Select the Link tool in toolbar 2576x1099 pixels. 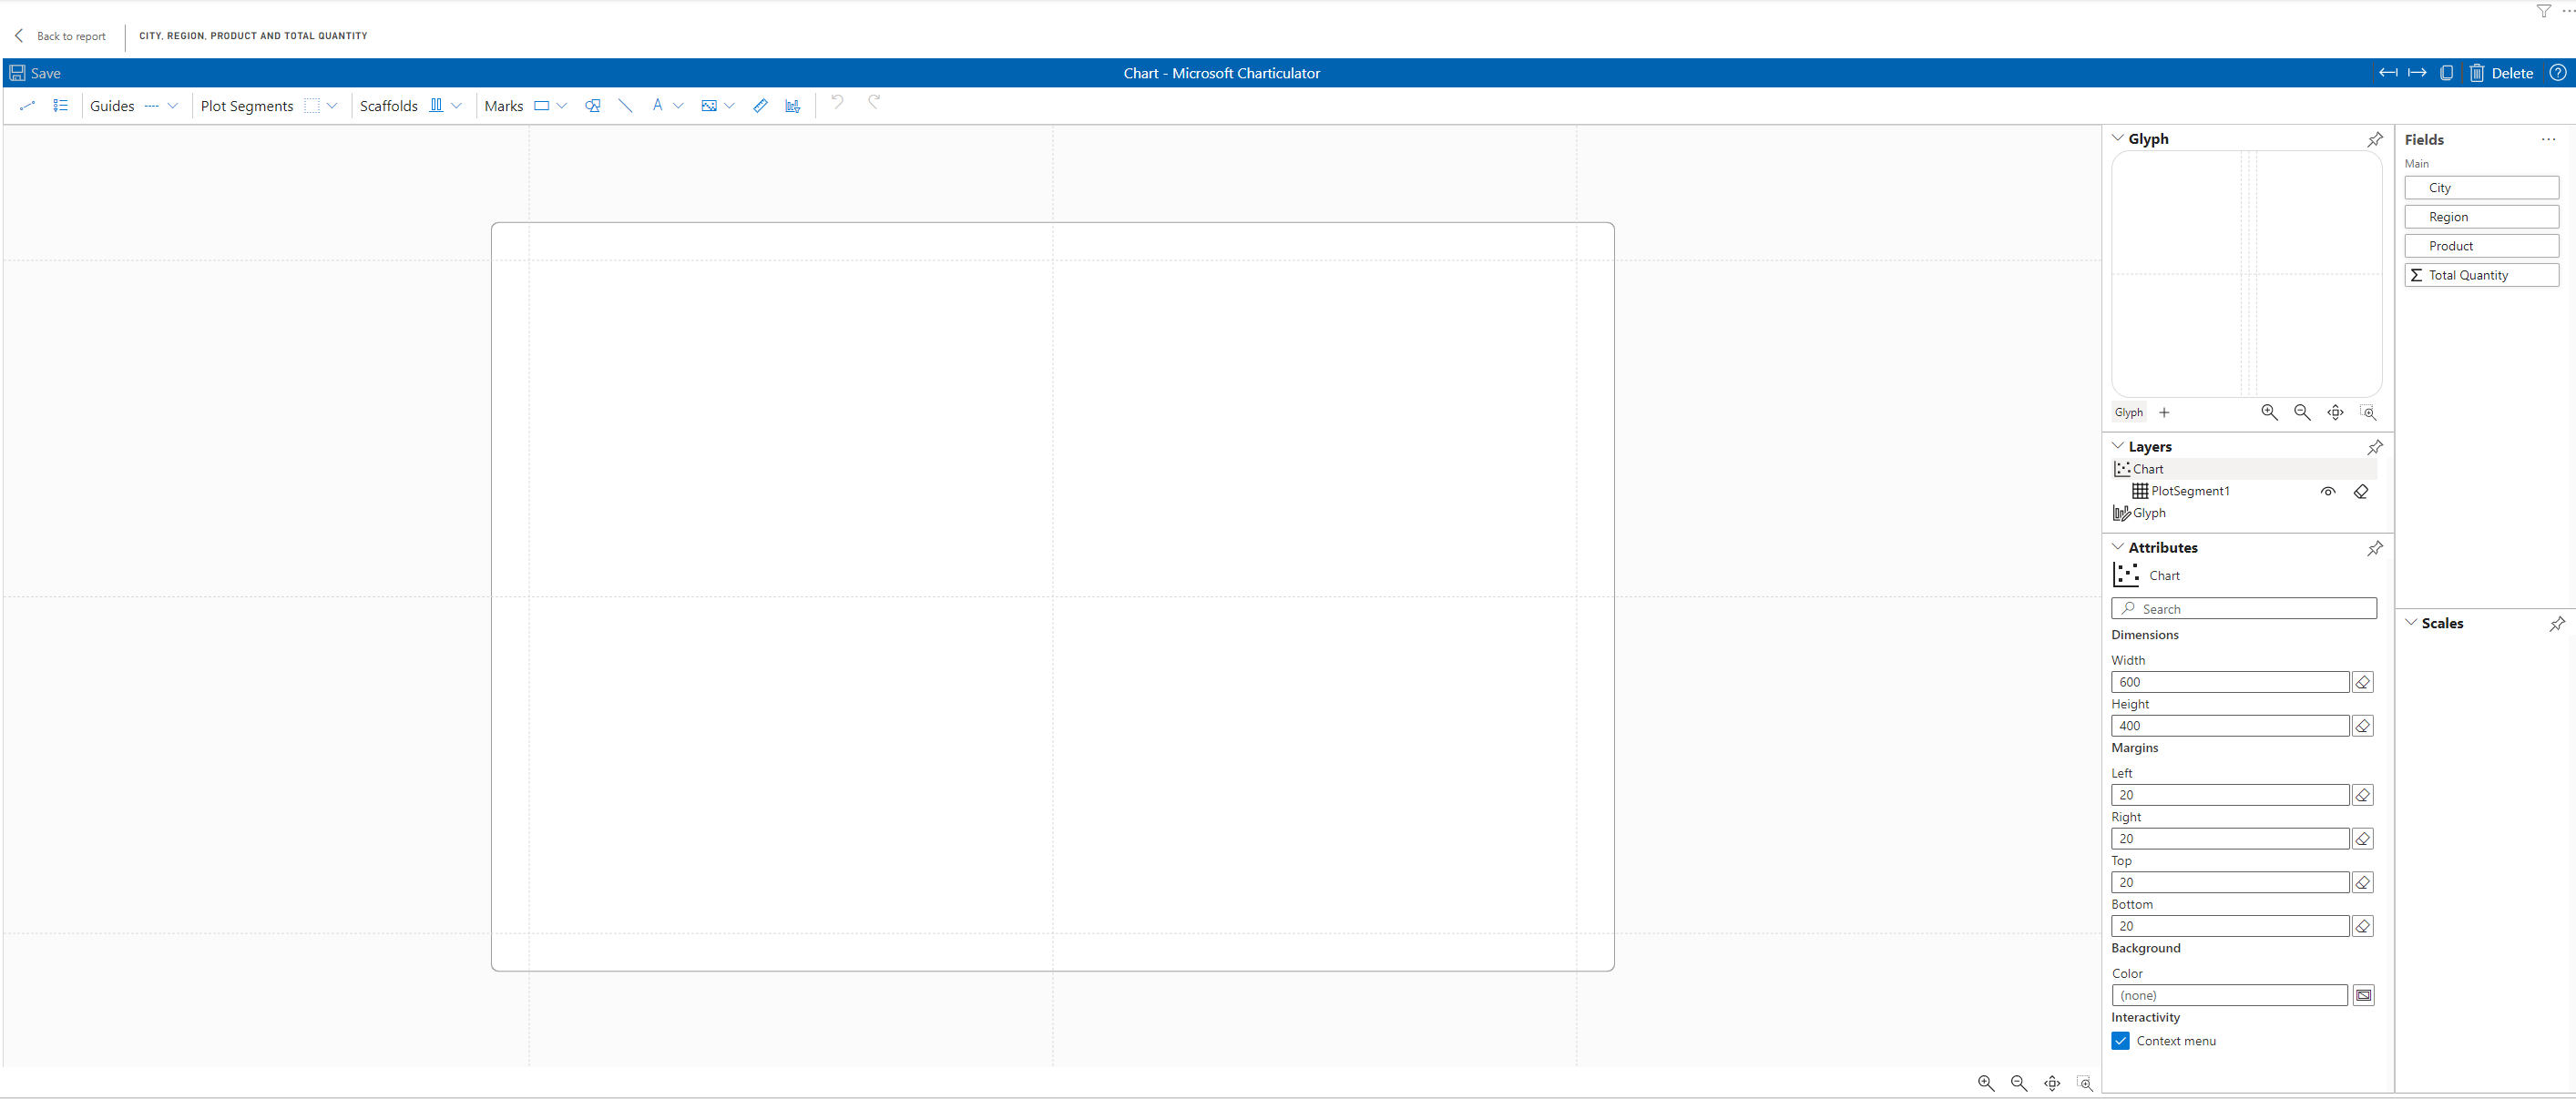point(27,105)
